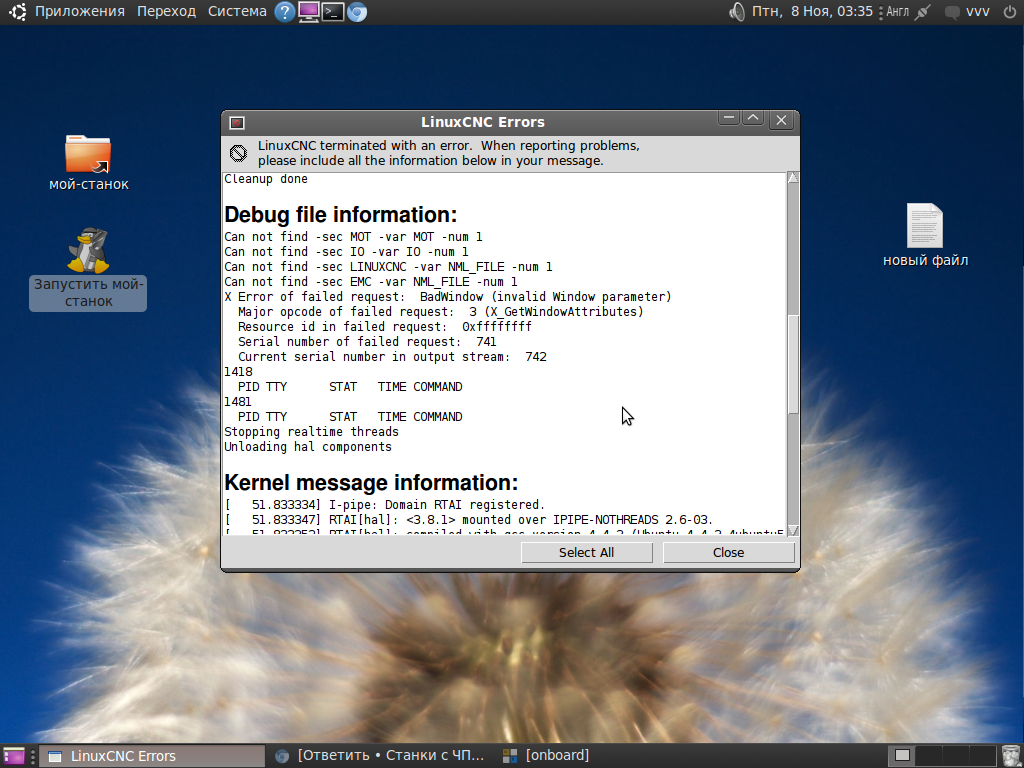Click the 'Major opcode of failed request' line
Viewport: 1024px width, 768px height.
(x=440, y=312)
